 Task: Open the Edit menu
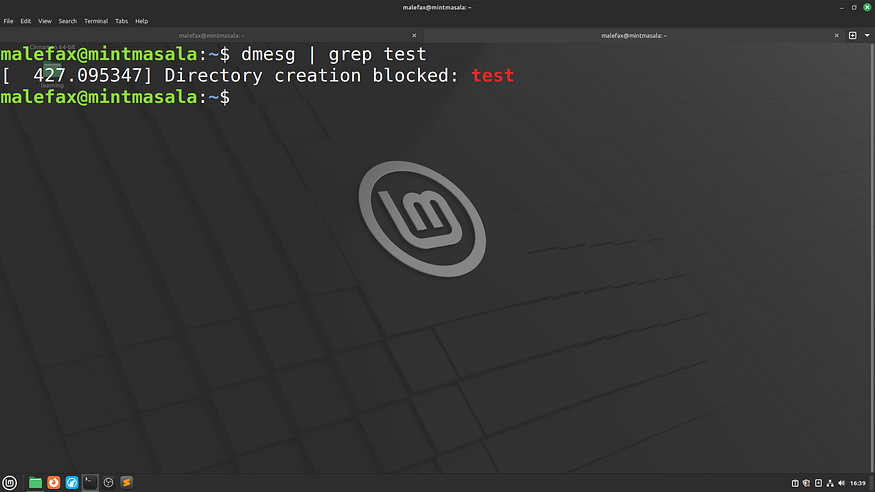point(26,21)
